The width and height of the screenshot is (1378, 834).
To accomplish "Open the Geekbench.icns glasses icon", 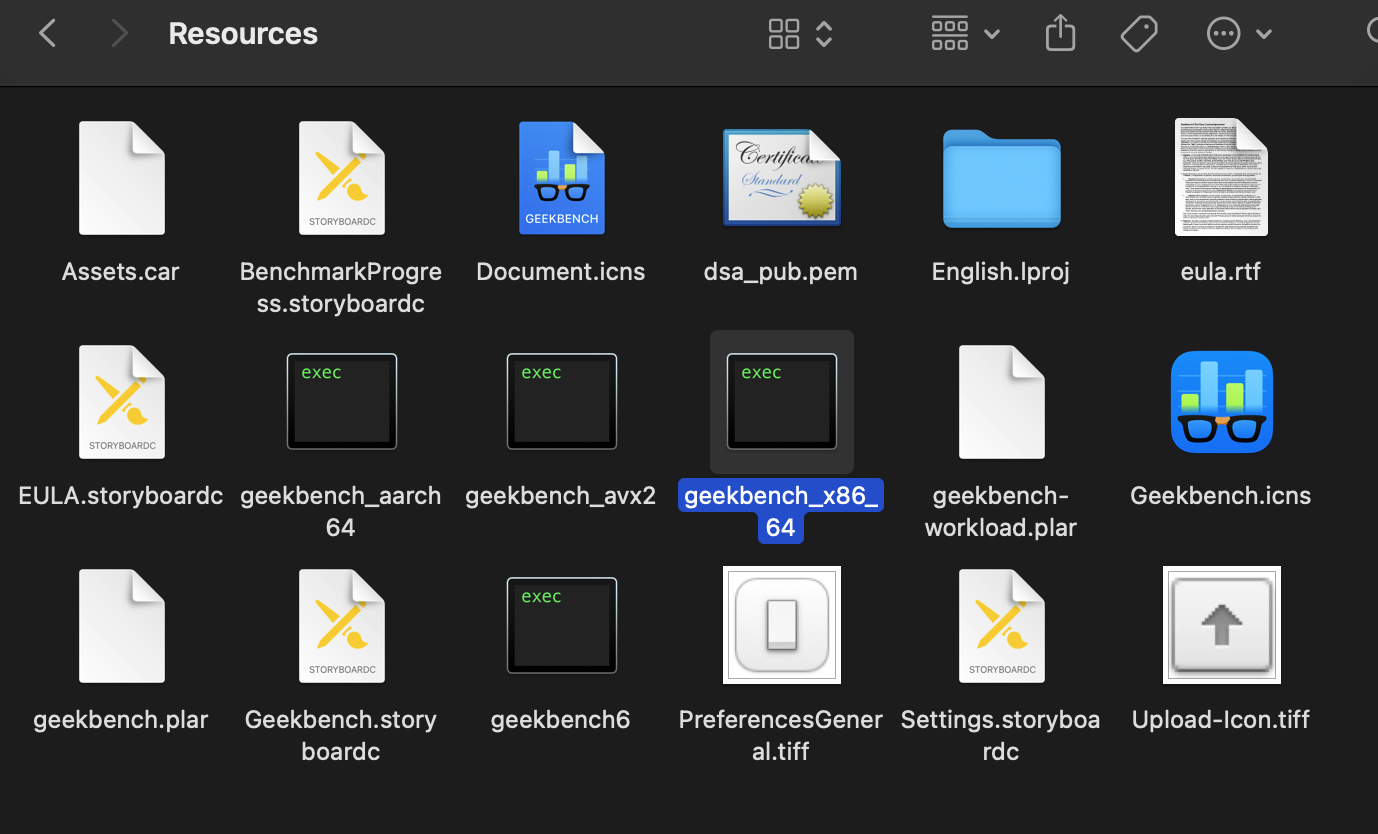I will [x=1221, y=402].
